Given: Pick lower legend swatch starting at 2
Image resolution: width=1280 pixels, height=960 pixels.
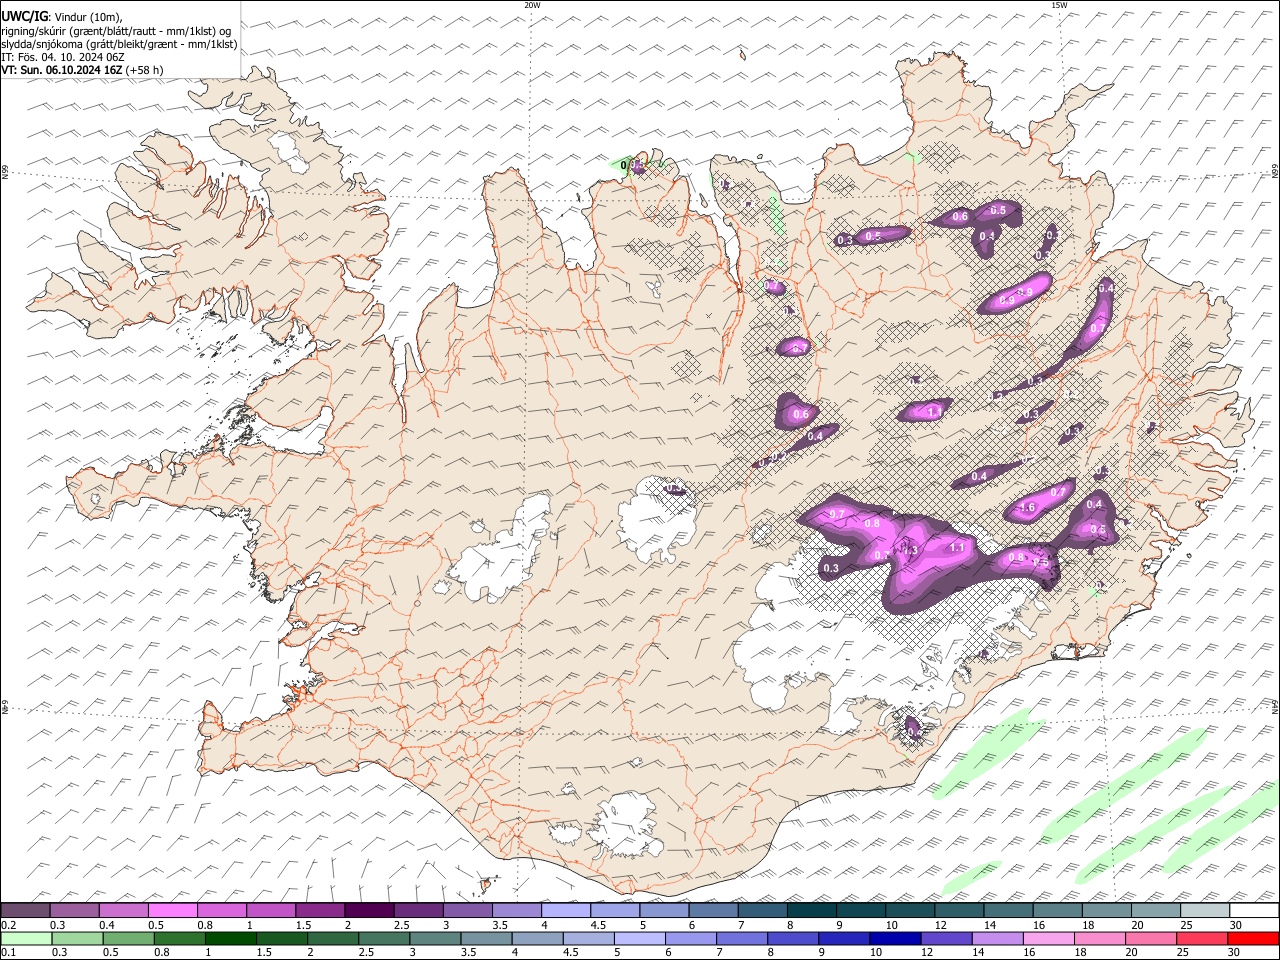Looking at the screenshot, I should coord(333,938).
